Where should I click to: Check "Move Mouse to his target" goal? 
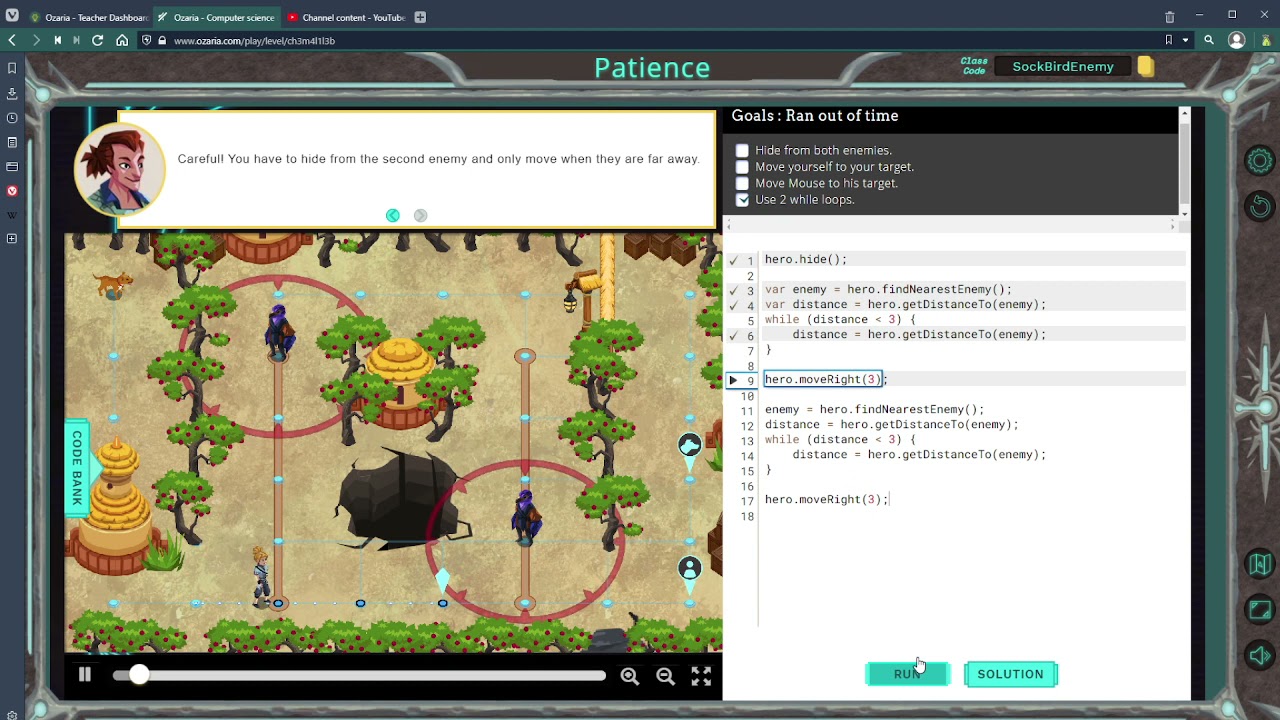742,184
